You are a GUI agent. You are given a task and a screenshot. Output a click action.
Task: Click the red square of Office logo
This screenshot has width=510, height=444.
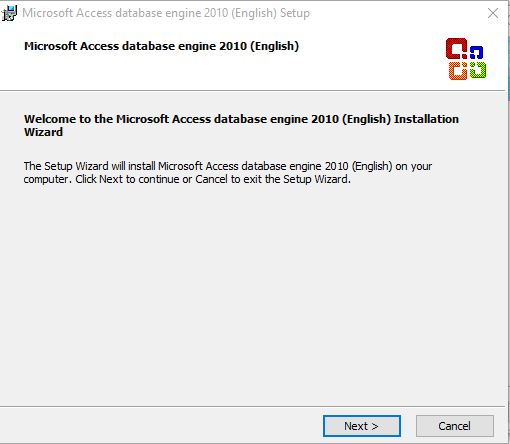click(x=456, y=49)
